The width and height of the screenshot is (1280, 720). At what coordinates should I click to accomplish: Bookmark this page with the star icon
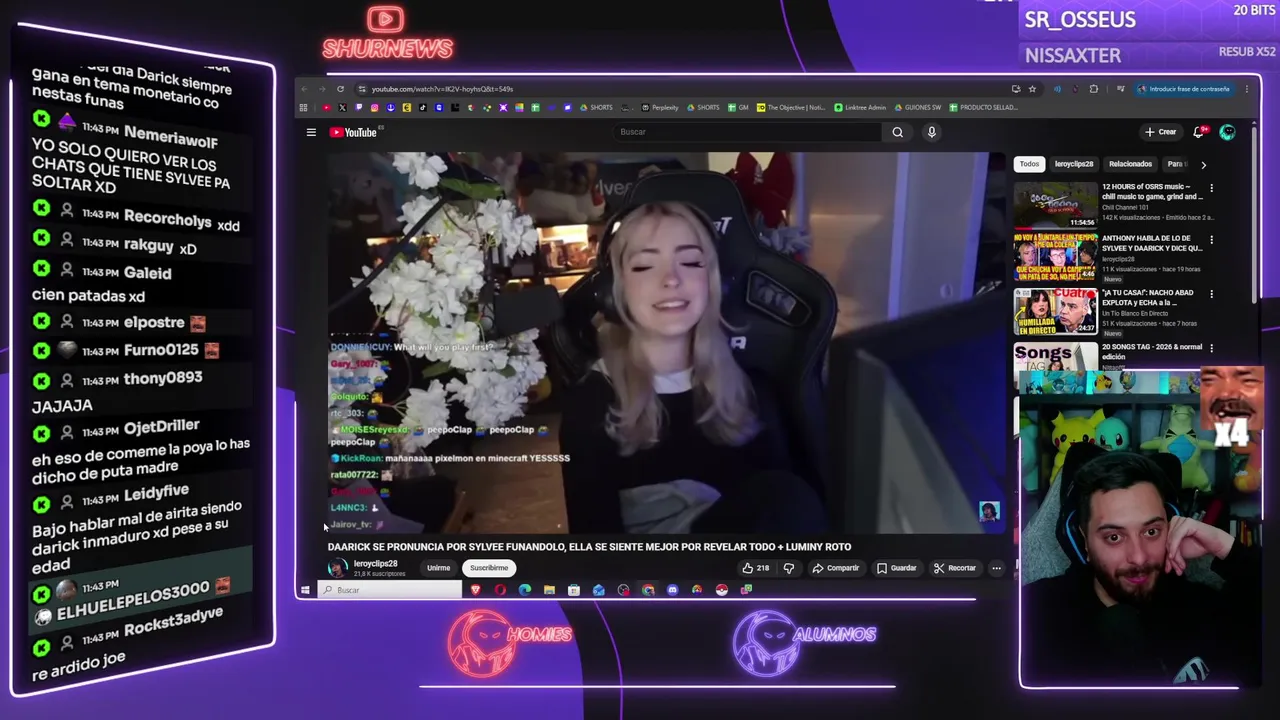click(1032, 89)
